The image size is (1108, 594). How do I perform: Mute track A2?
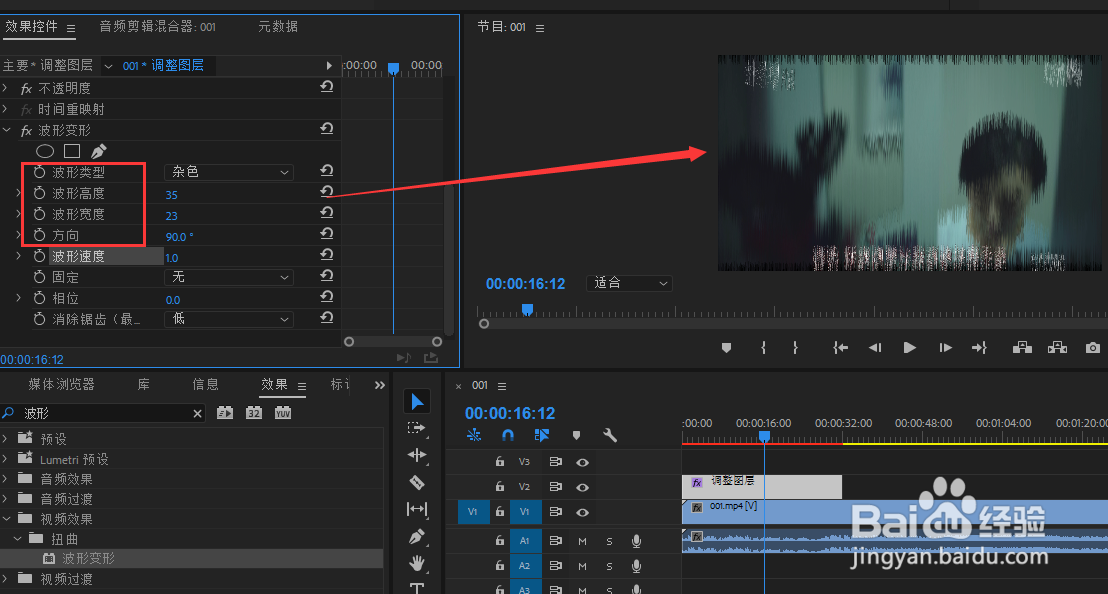[582, 566]
